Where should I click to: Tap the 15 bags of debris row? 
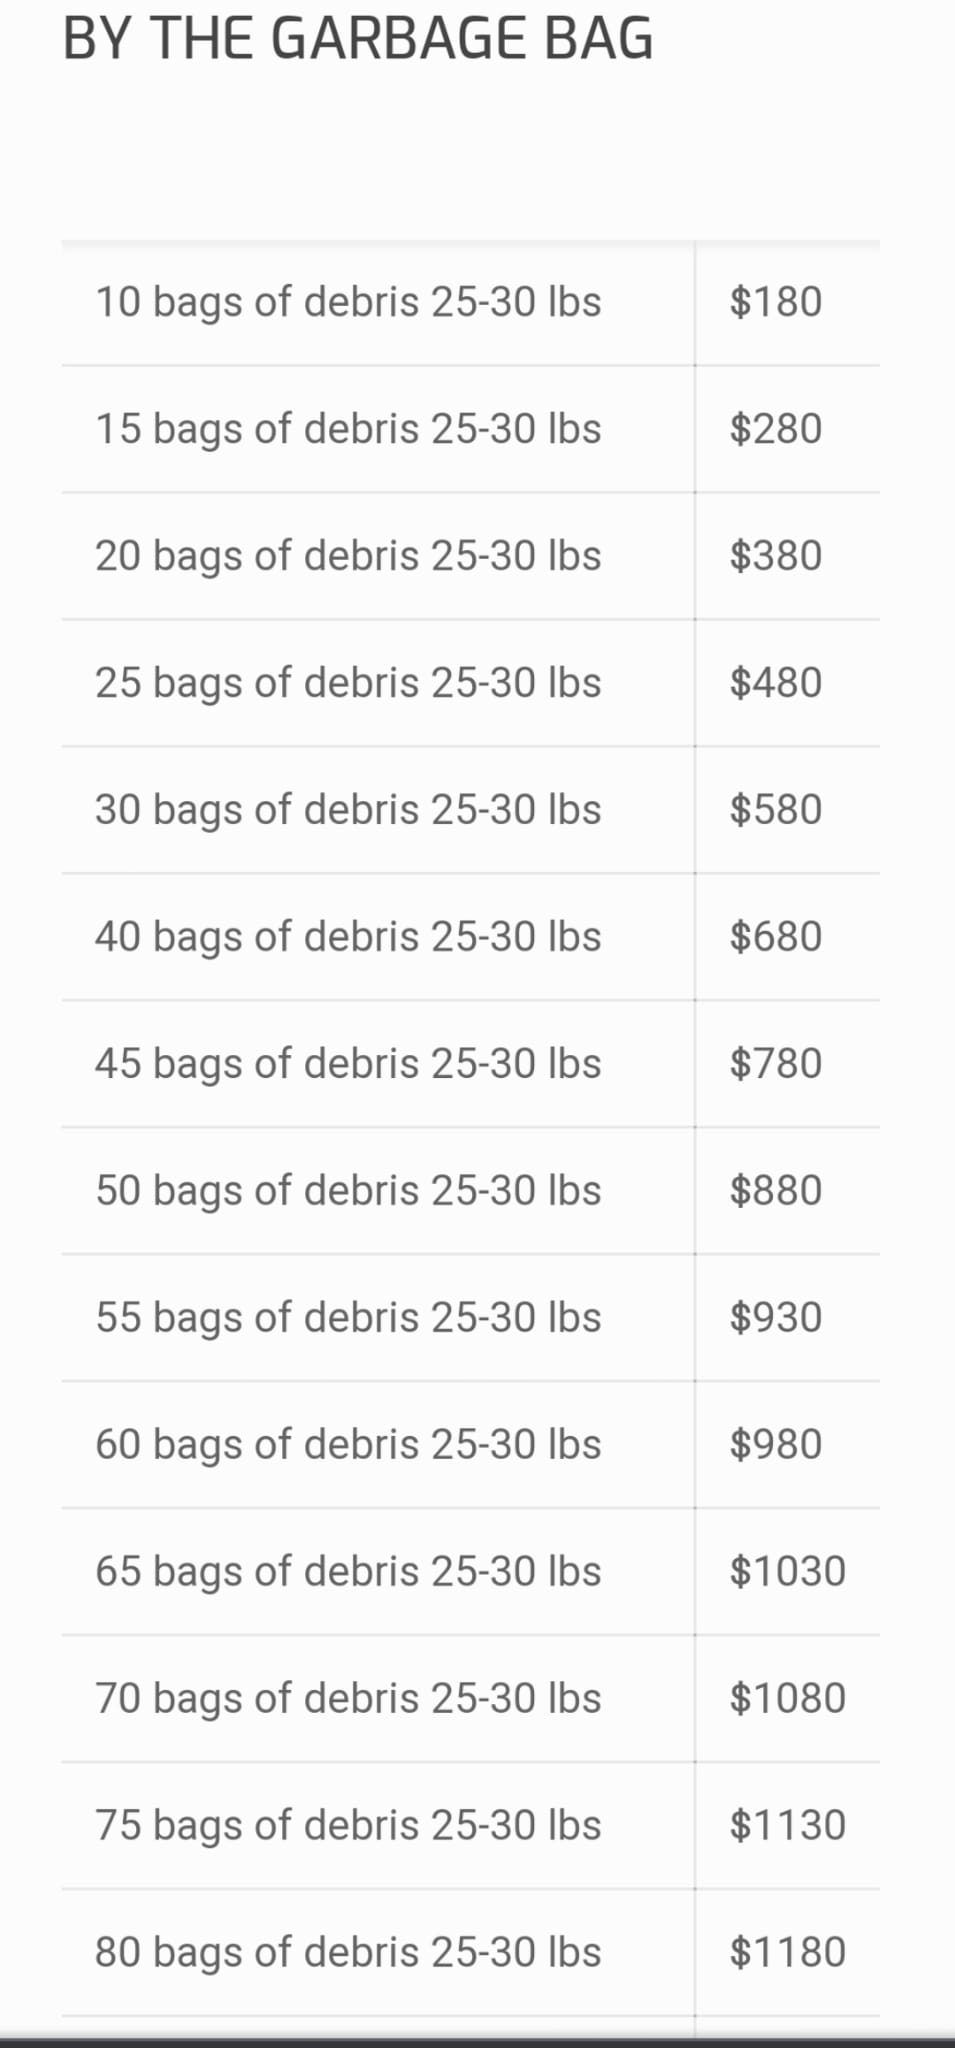tap(348, 429)
